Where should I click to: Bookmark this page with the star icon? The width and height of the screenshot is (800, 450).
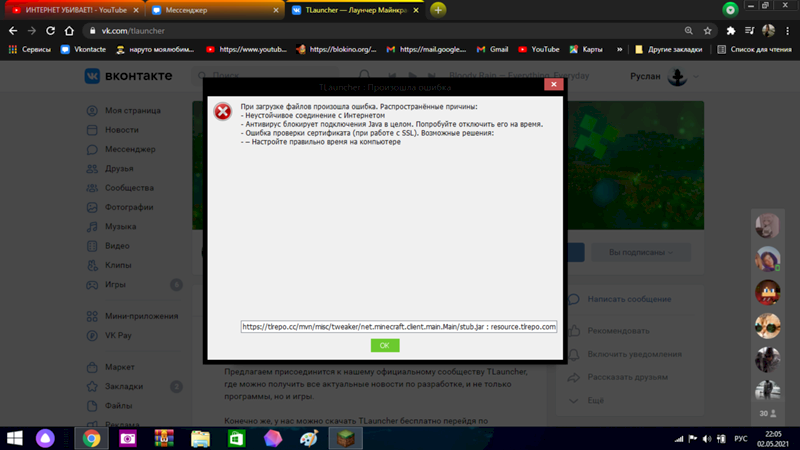pos(708,31)
